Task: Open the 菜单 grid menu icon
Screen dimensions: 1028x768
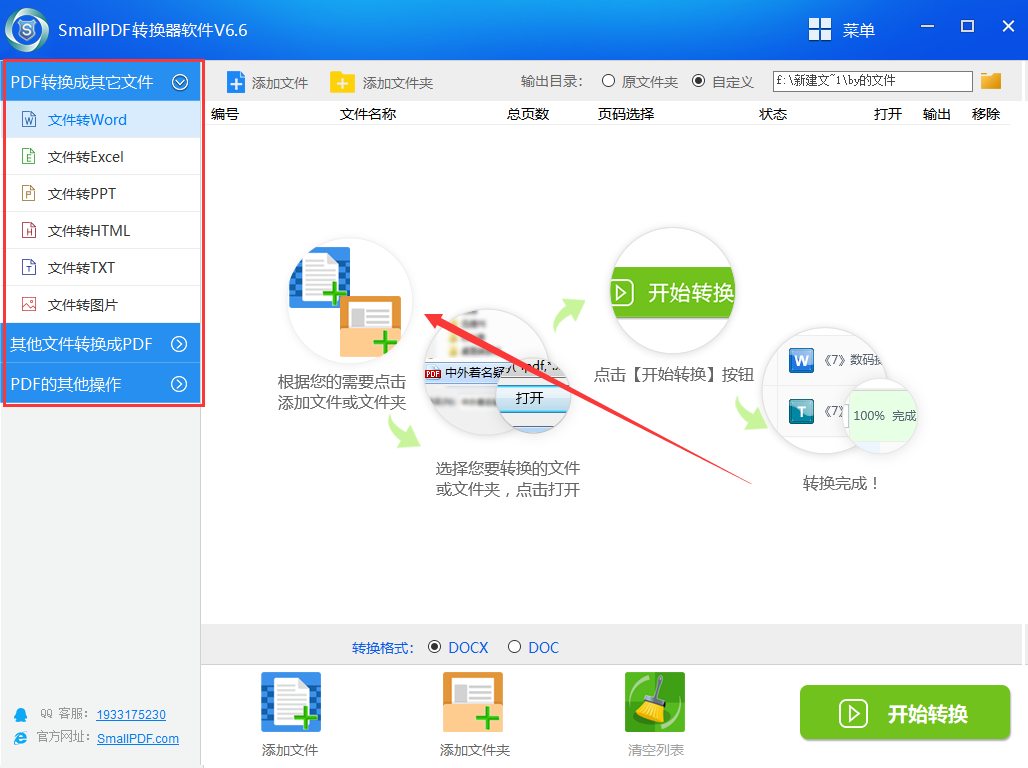Action: (820, 30)
